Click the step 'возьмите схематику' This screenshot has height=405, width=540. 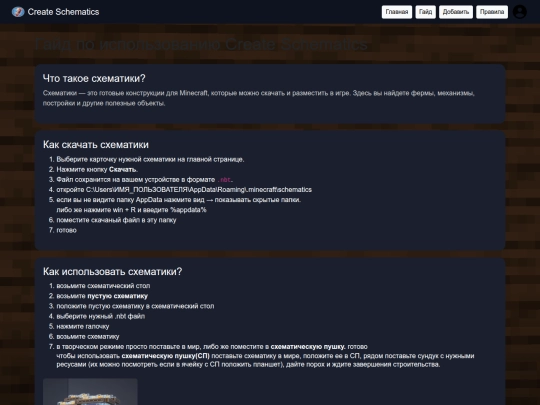click(88, 337)
